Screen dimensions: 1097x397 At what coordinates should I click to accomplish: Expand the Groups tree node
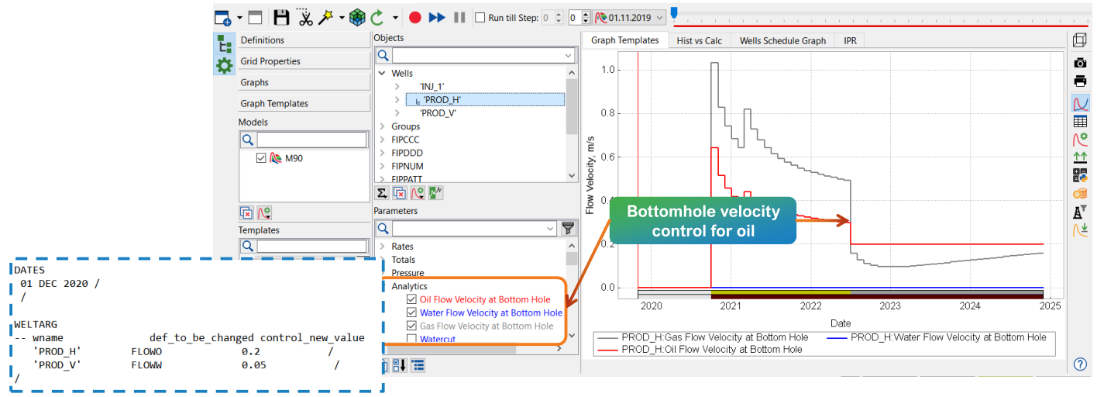coord(382,127)
